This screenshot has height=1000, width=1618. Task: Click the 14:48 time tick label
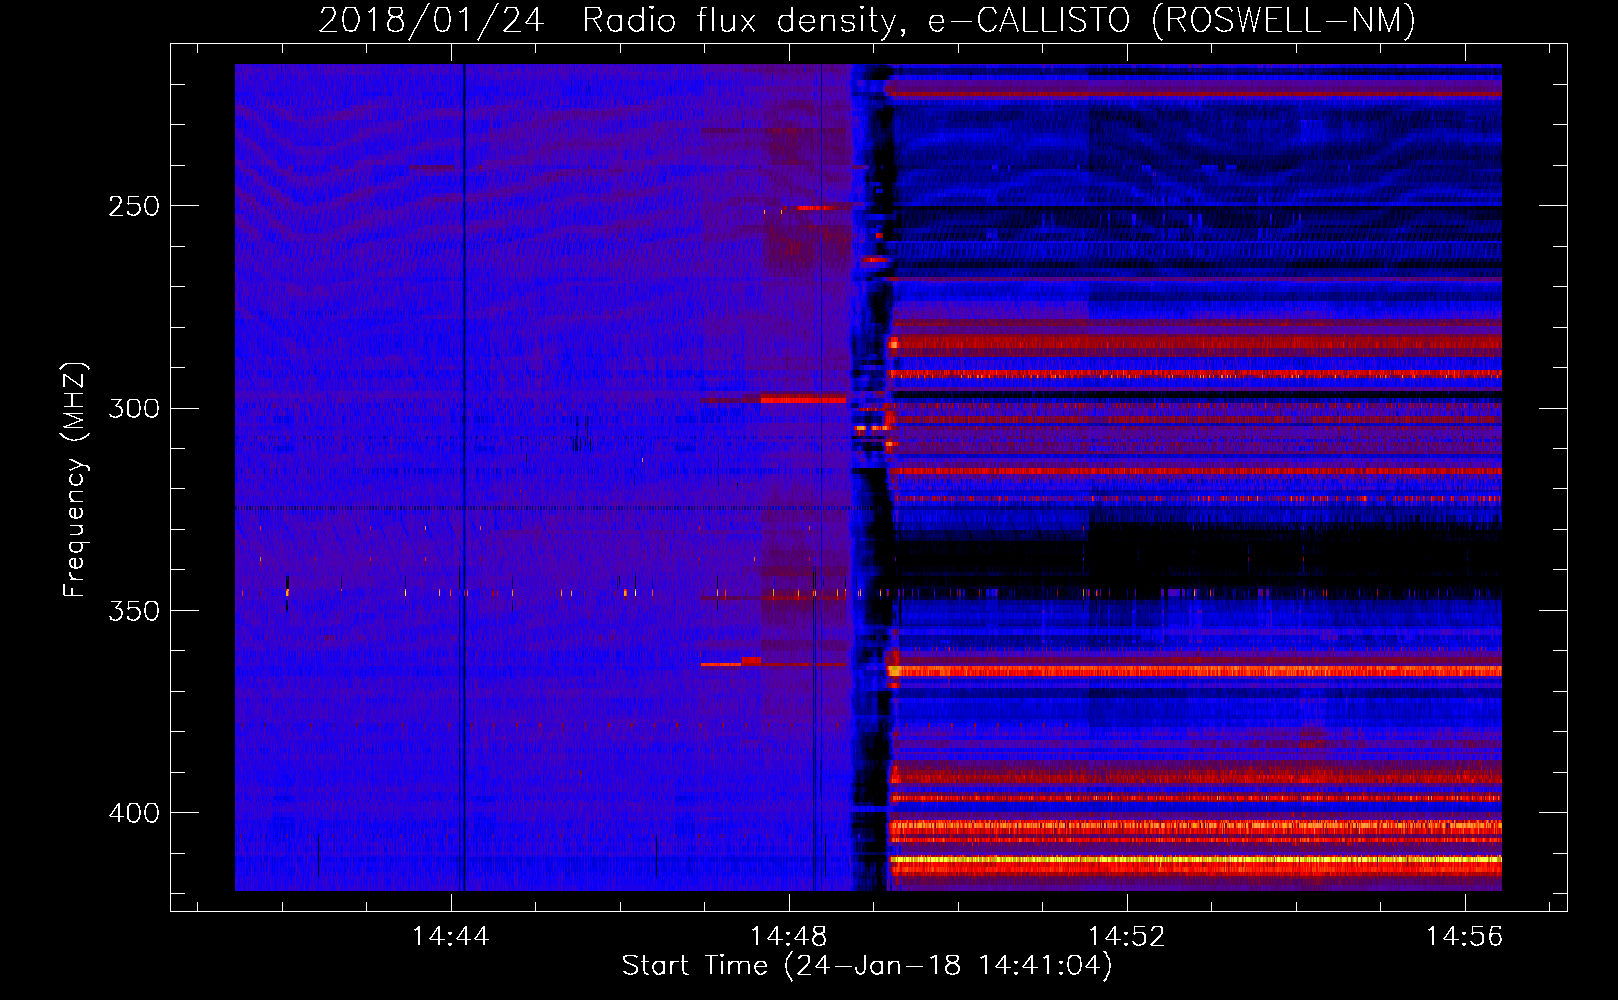(789, 936)
